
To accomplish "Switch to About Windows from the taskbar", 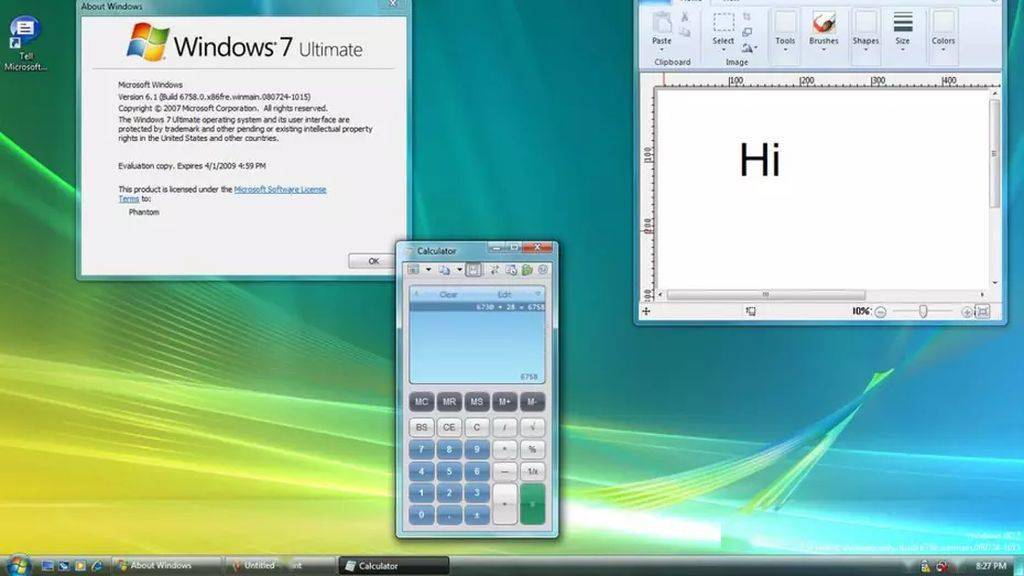I will click(x=166, y=566).
